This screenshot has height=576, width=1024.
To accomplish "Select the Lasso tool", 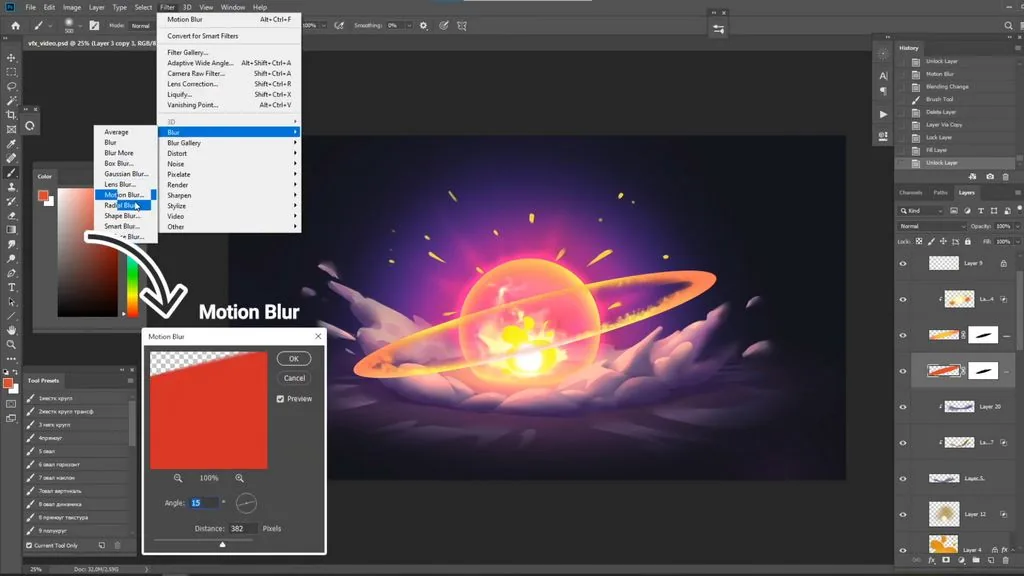I will pyautogui.click(x=11, y=86).
